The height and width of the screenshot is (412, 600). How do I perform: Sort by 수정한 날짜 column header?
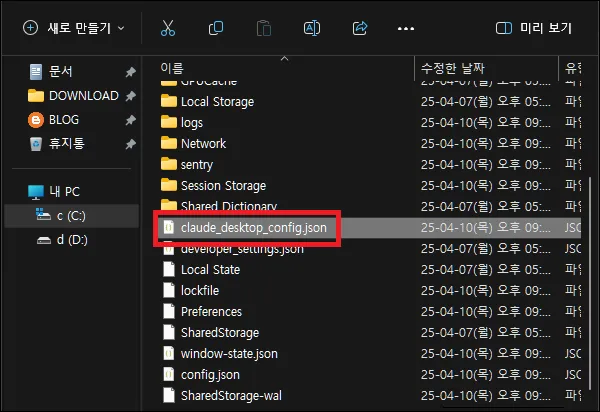click(x=453, y=68)
